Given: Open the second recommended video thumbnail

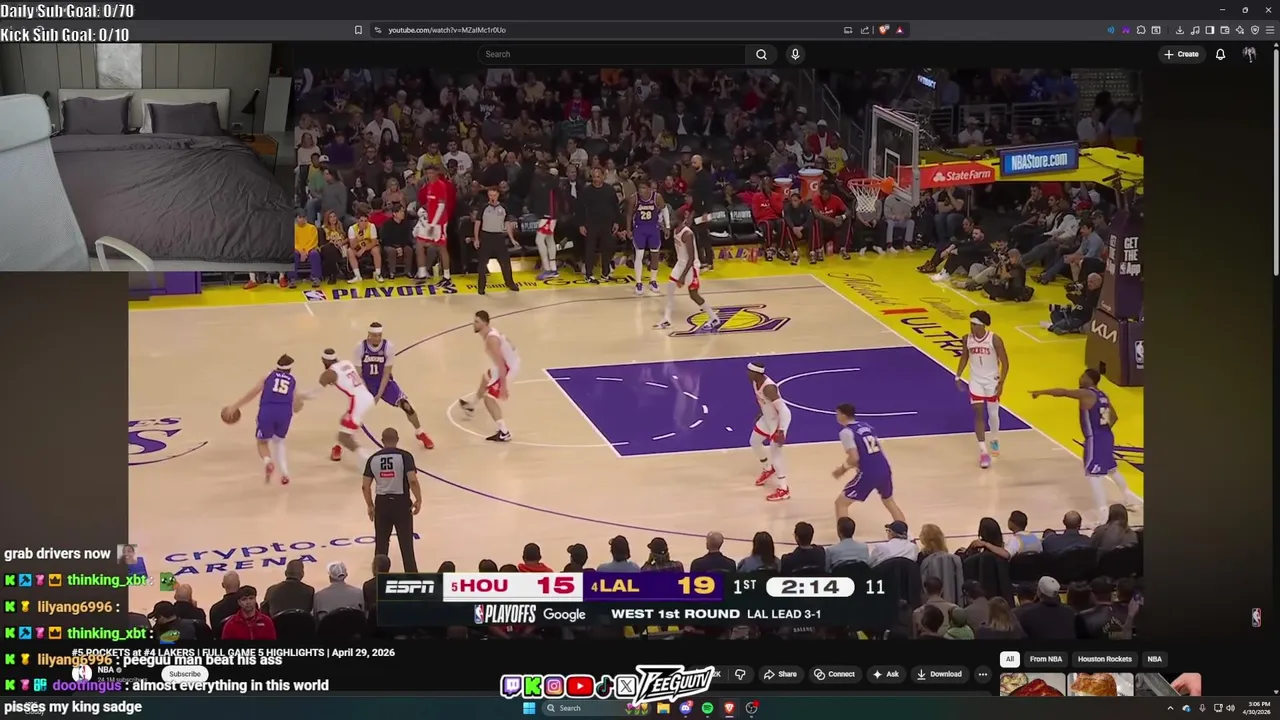Looking at the screenshot, I should point(1100,685).
